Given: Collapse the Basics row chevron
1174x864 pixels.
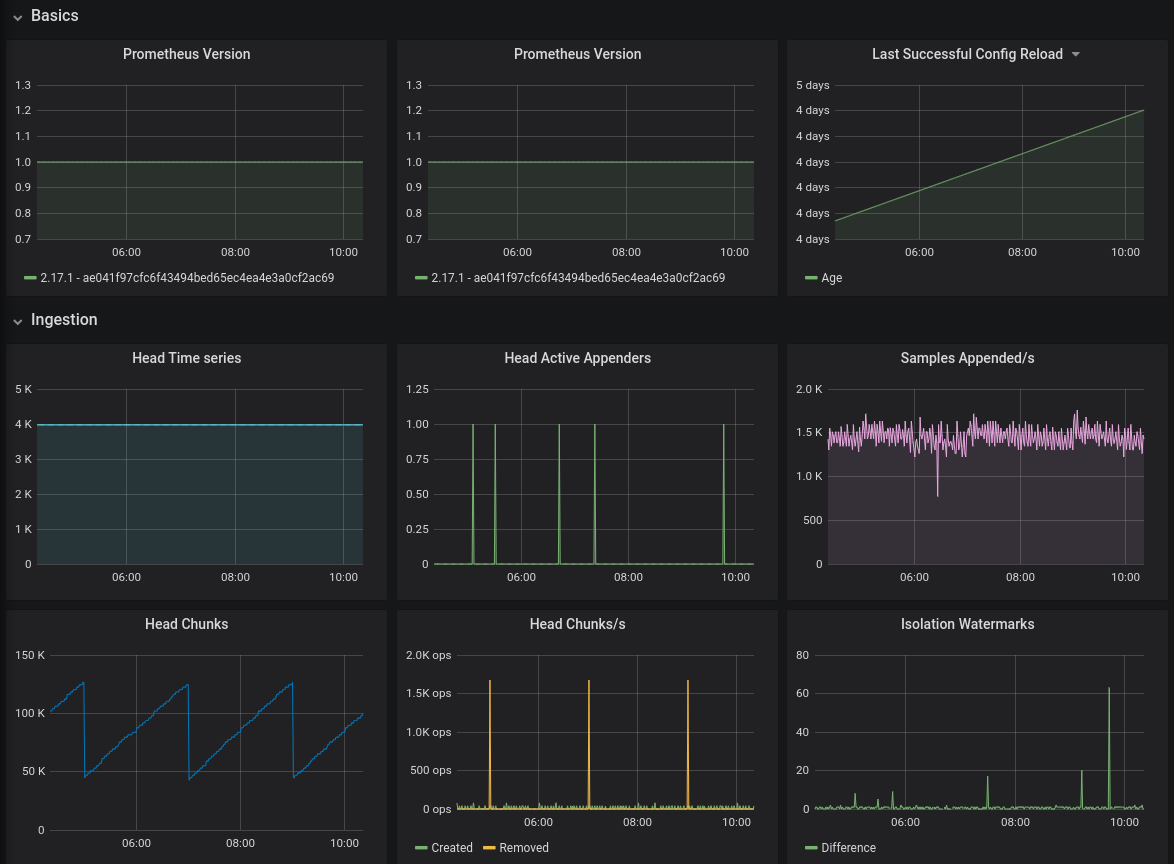Looking at the screenshot, I should [x=17, y=17].
